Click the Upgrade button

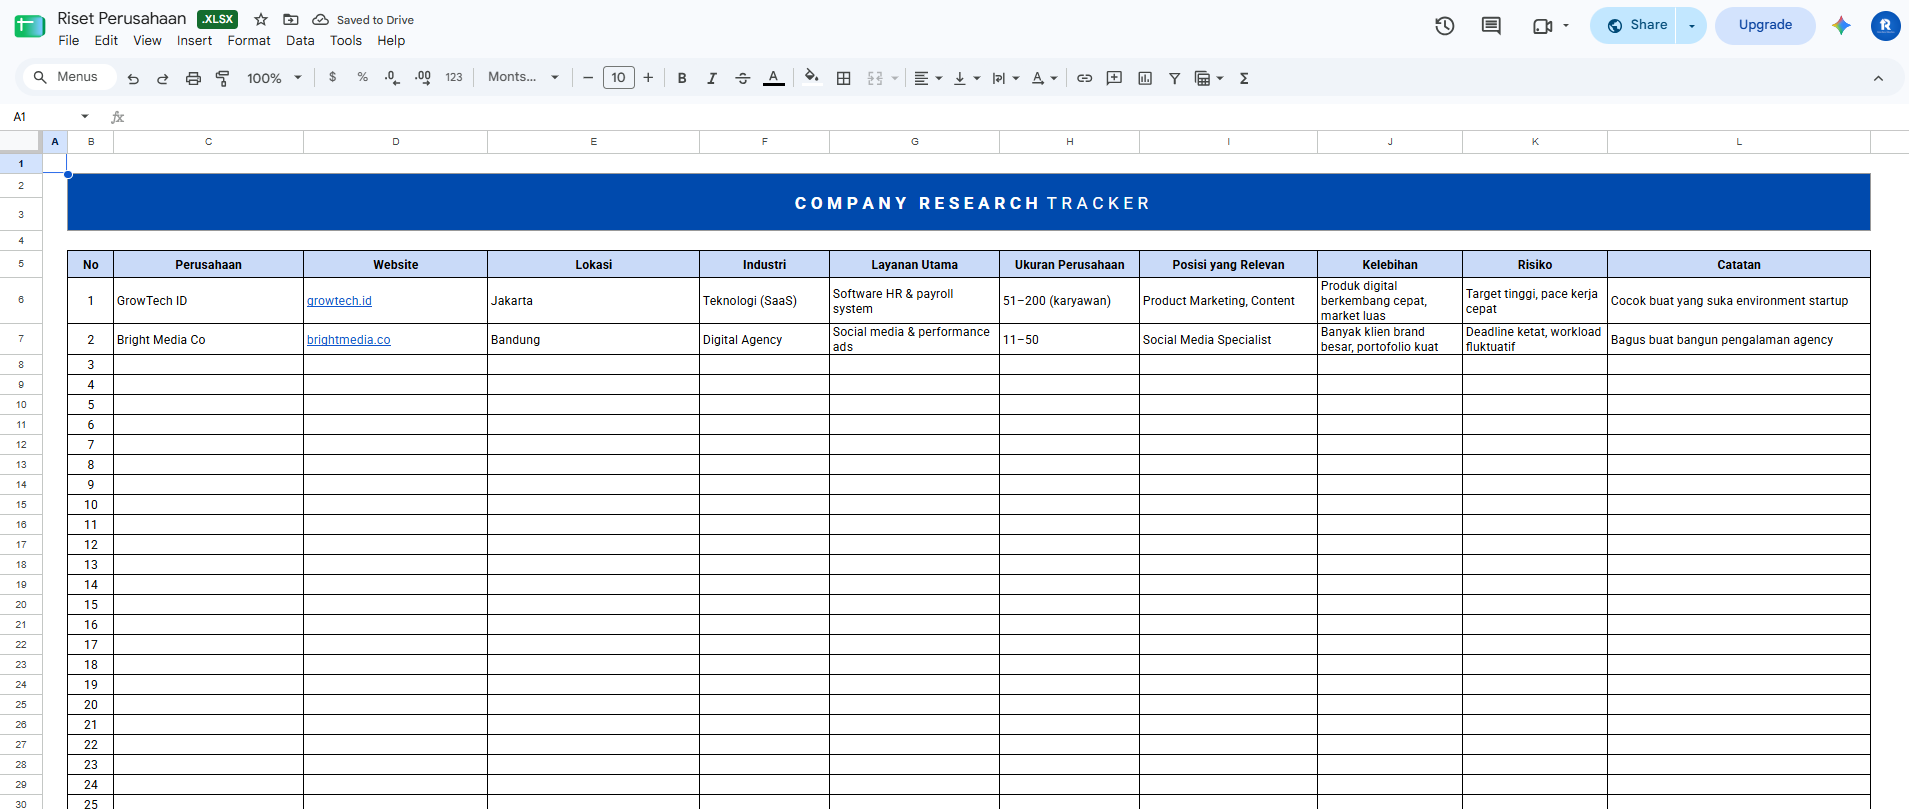(1765, 26)
